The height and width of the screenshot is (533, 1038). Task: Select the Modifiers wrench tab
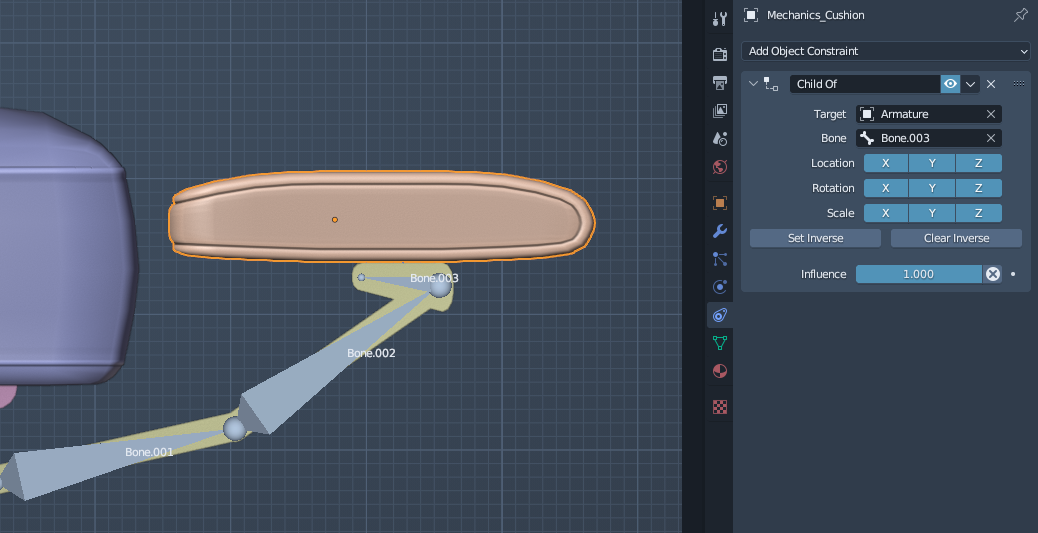click(719, 231)
